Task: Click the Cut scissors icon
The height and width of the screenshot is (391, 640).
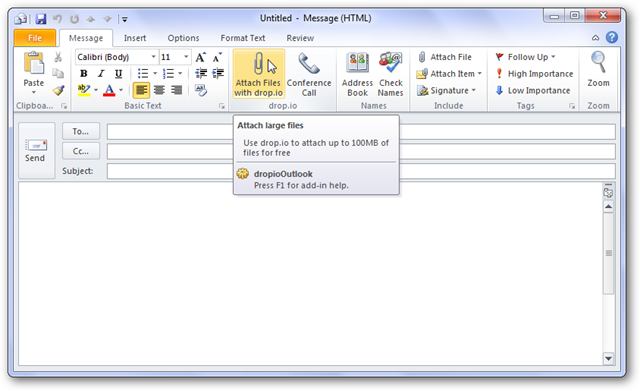Action: click(x=58, y=57)
